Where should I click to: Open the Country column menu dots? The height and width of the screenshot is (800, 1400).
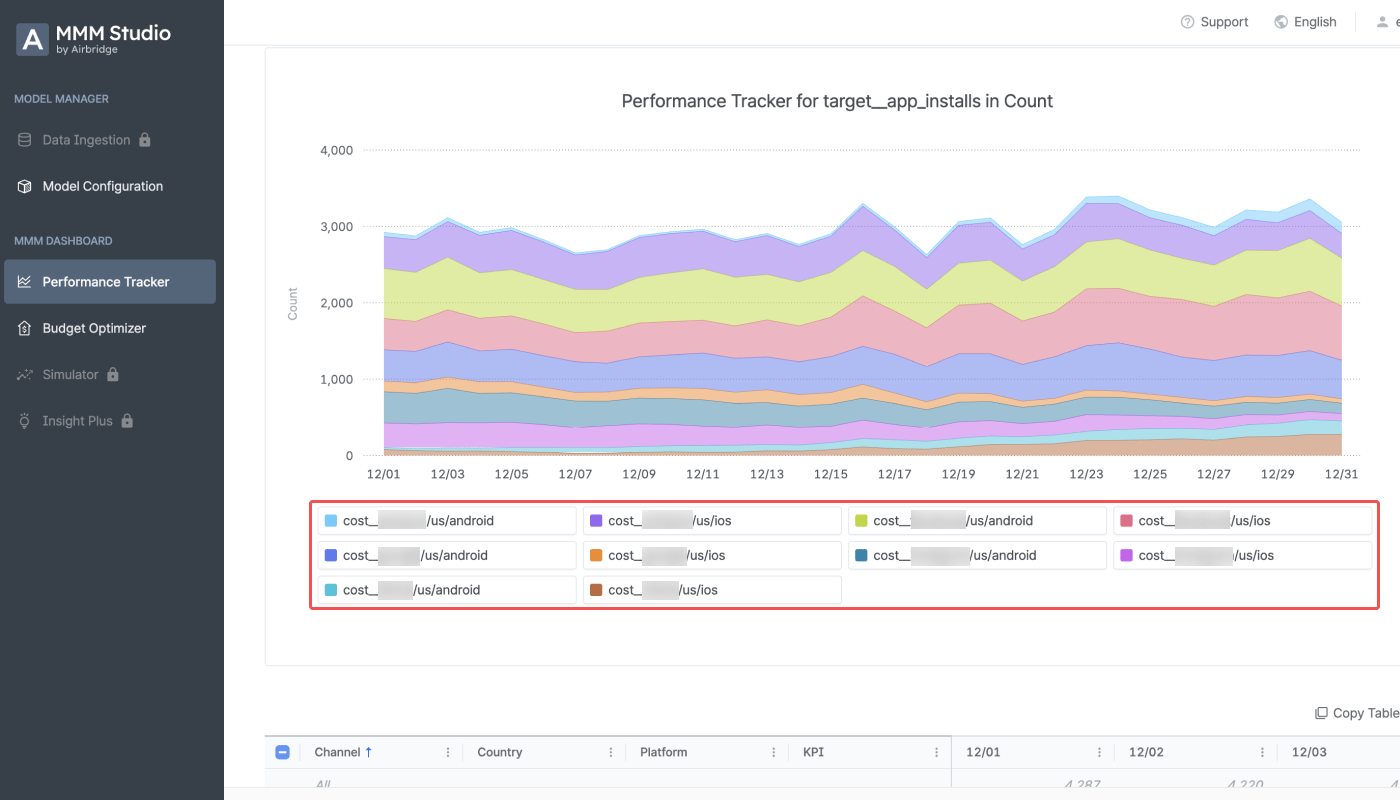[x=611, y=752]
